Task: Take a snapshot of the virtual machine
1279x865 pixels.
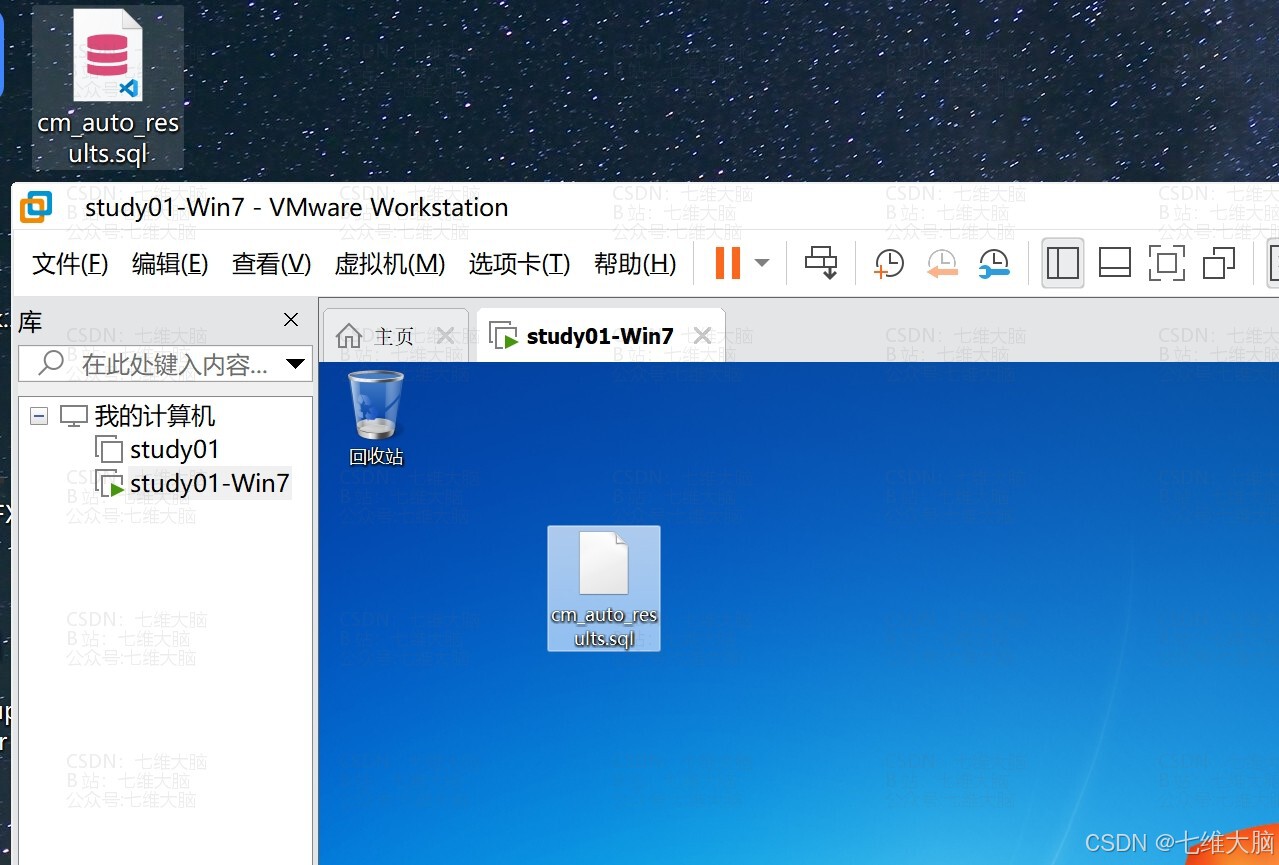Action: tap(889, 264)
